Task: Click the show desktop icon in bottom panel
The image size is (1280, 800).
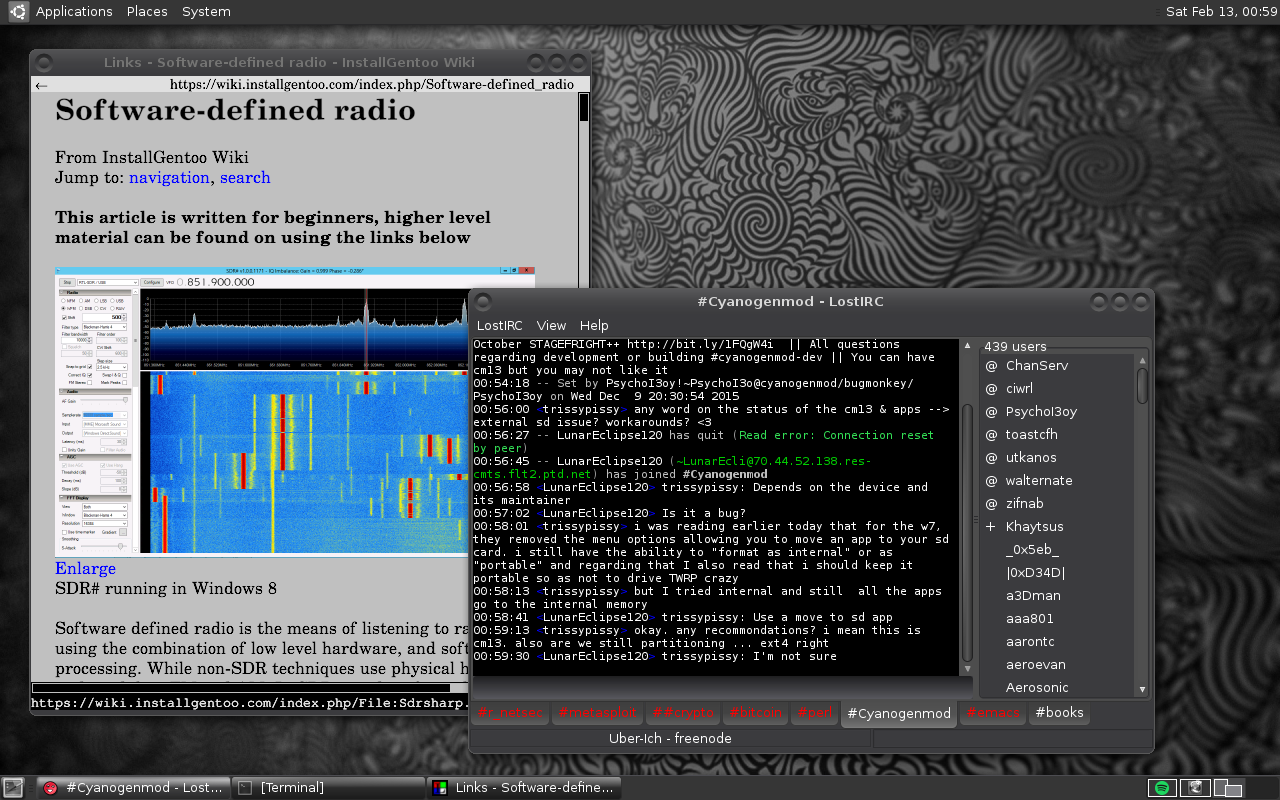Action: [x=13, y=788]
